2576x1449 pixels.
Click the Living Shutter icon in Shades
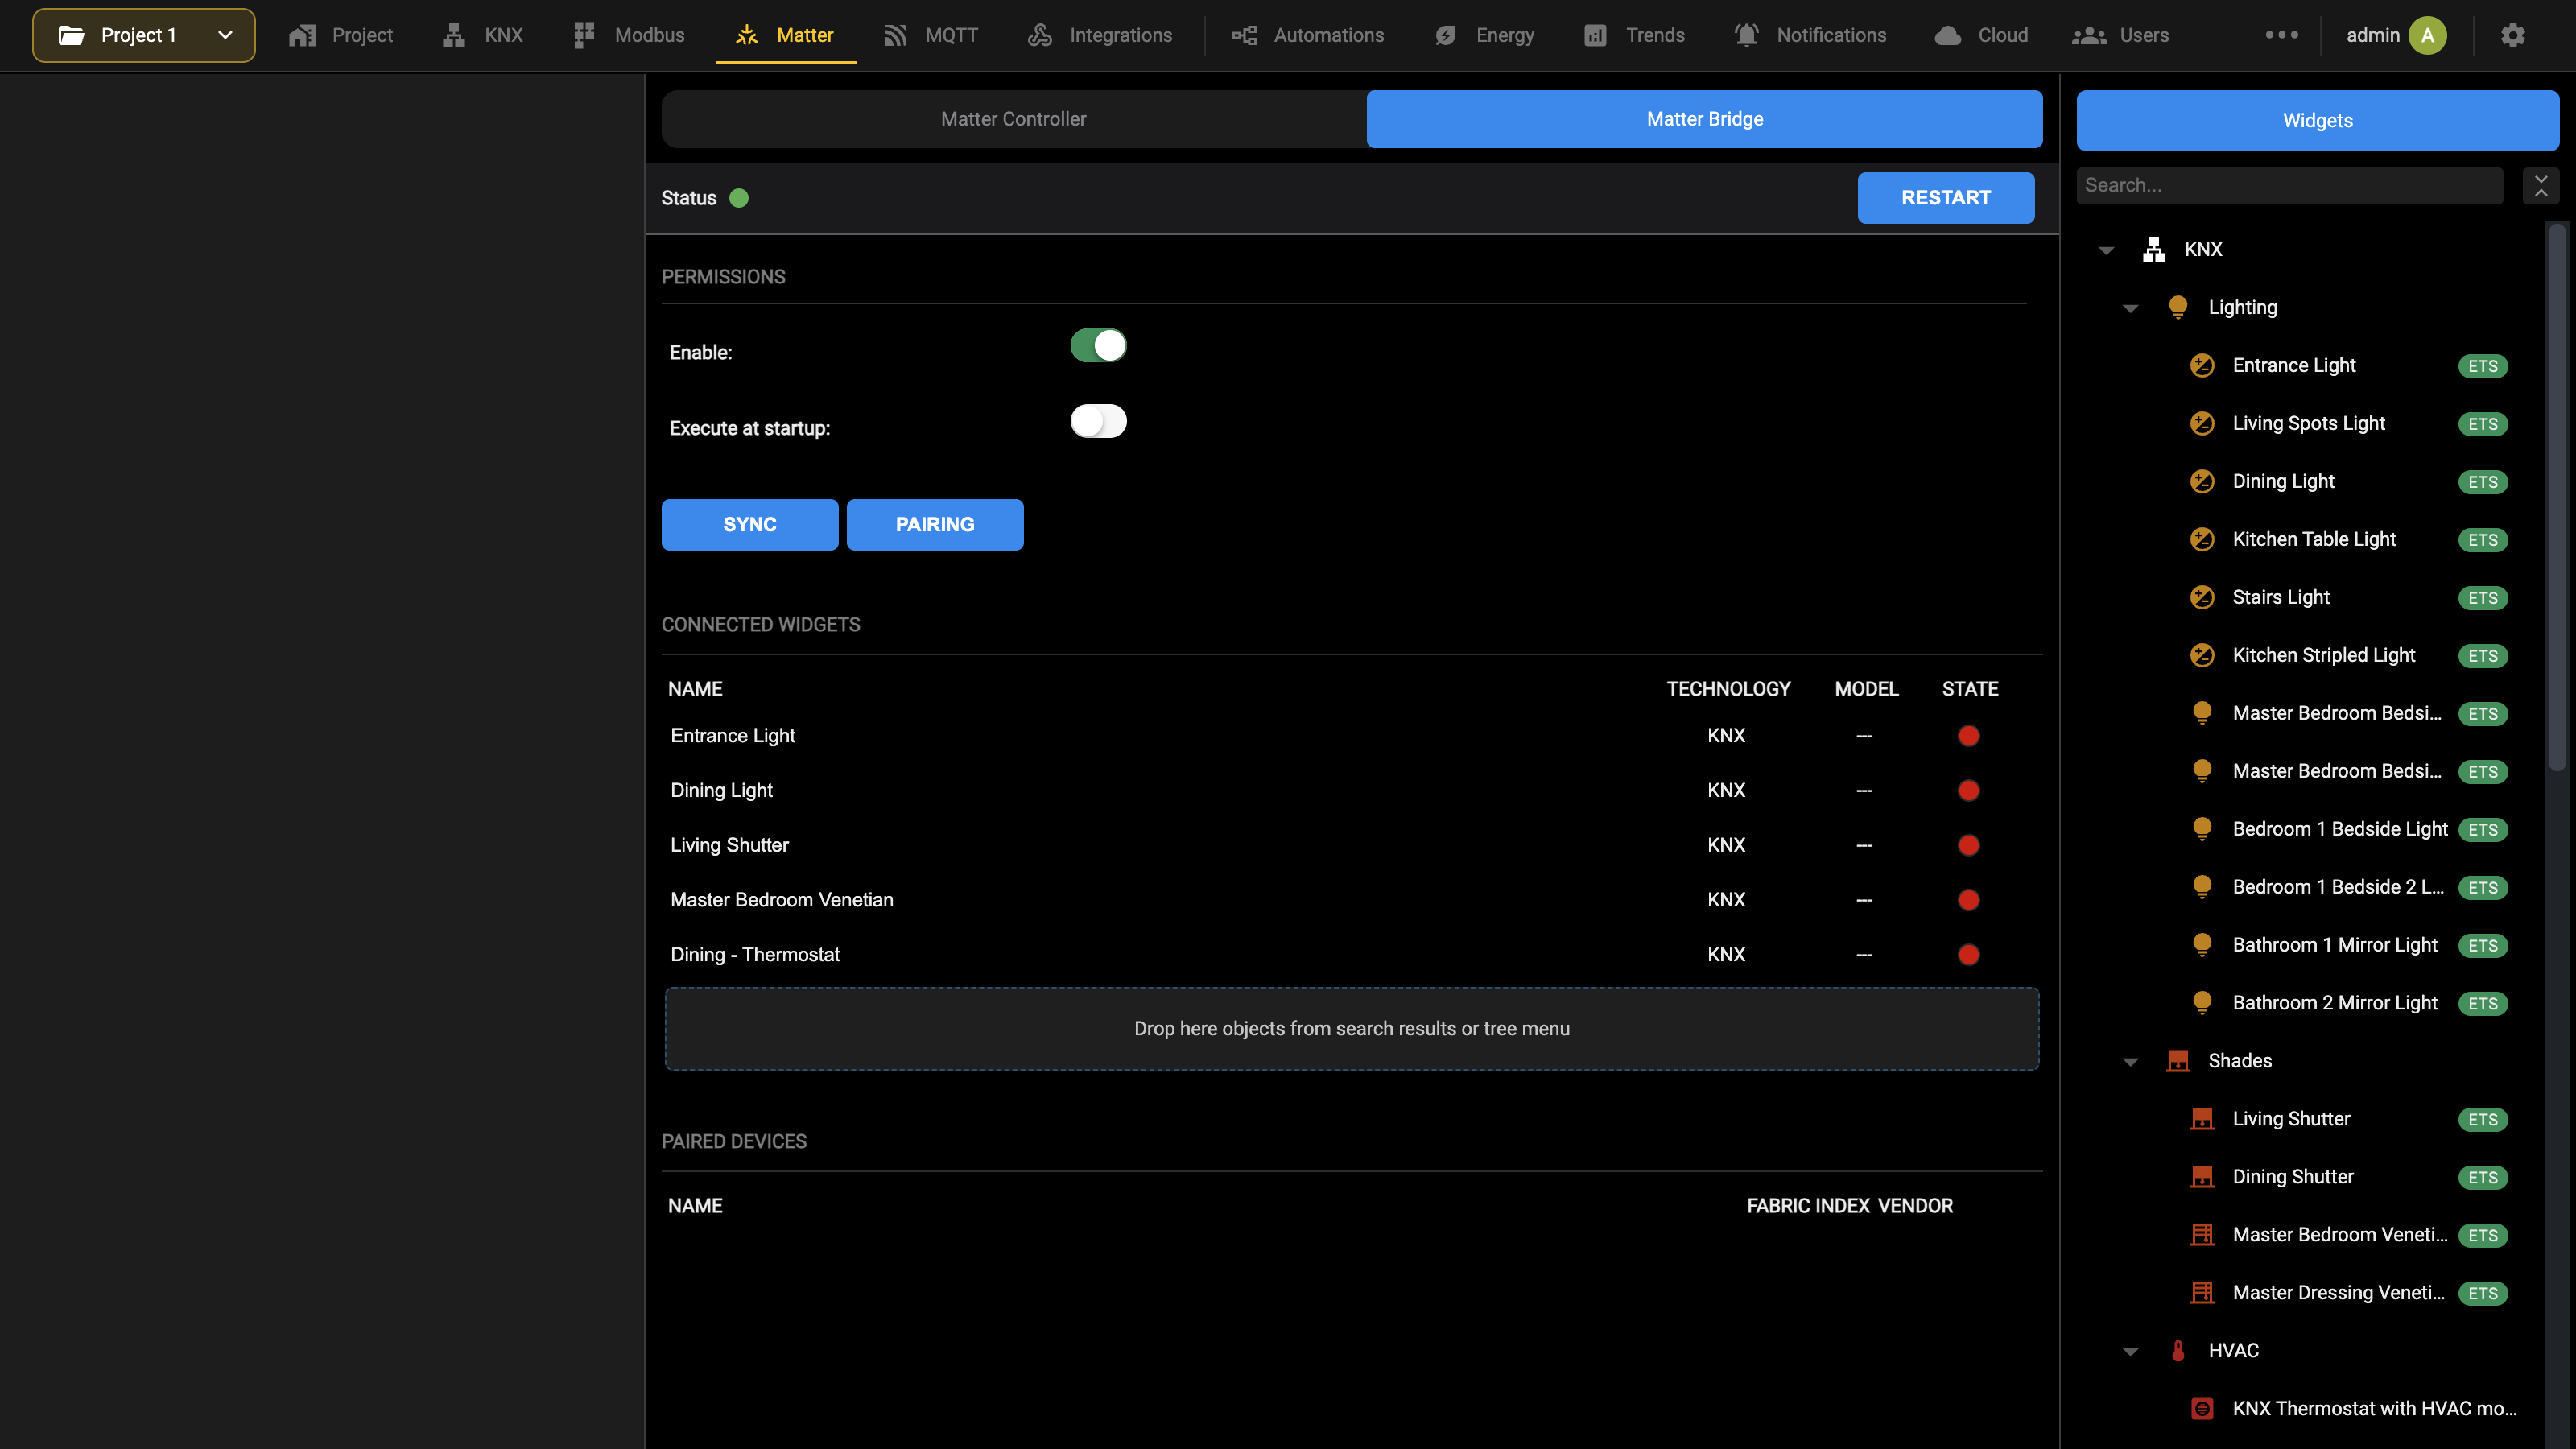2202,1119
